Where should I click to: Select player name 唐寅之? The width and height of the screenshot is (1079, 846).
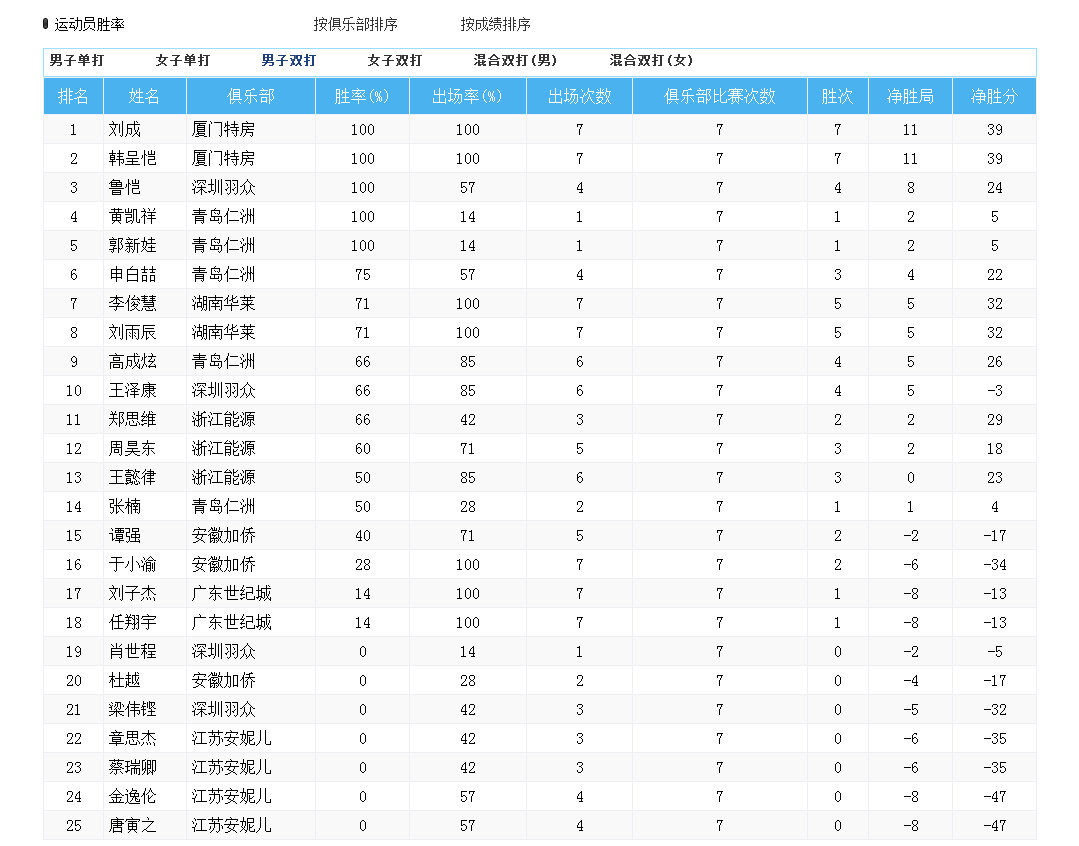[x=132, y=825]
